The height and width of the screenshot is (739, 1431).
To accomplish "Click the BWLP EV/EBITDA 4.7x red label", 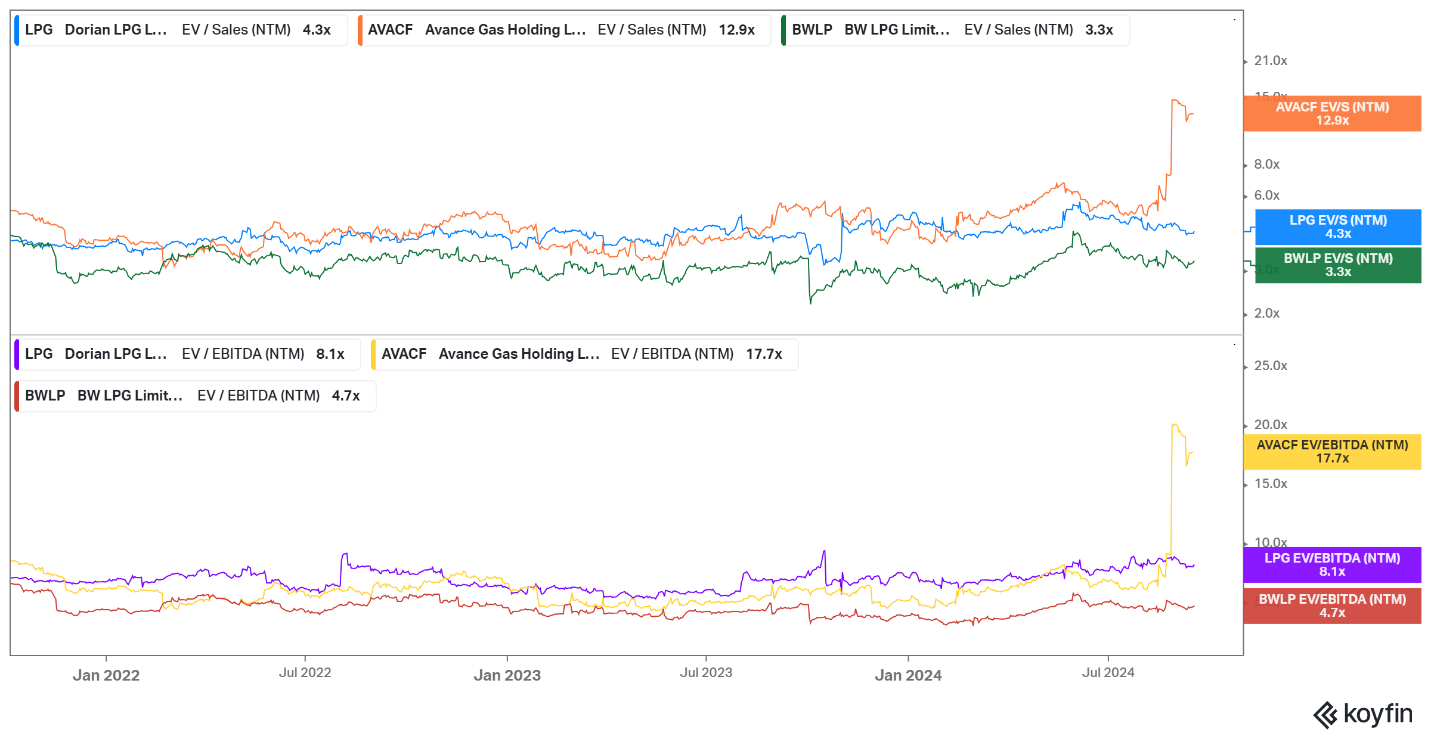I will [1332, 605].
